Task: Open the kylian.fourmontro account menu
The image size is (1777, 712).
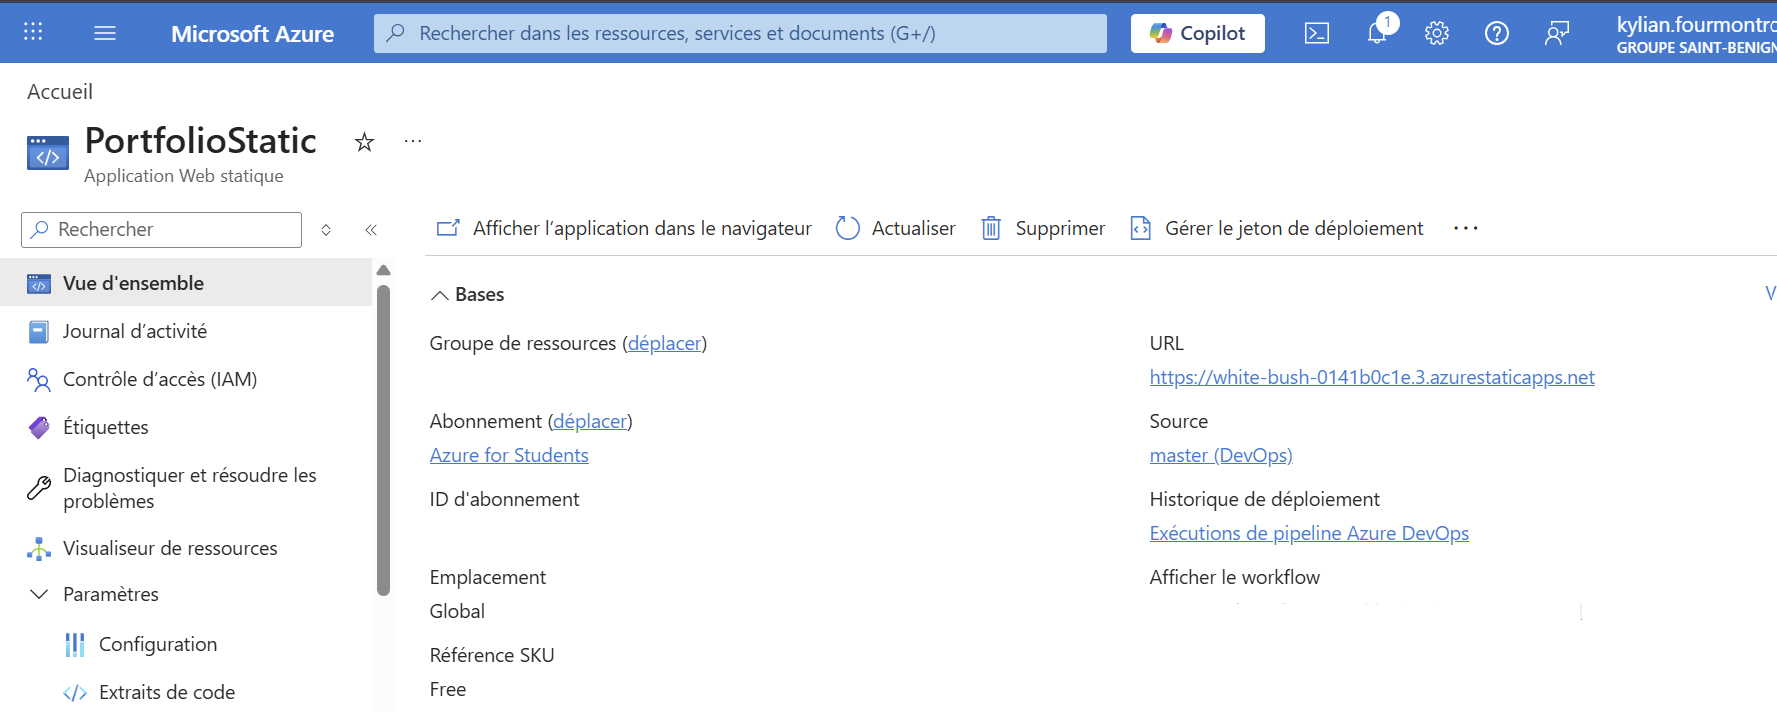Action: tap(1696, 34)
